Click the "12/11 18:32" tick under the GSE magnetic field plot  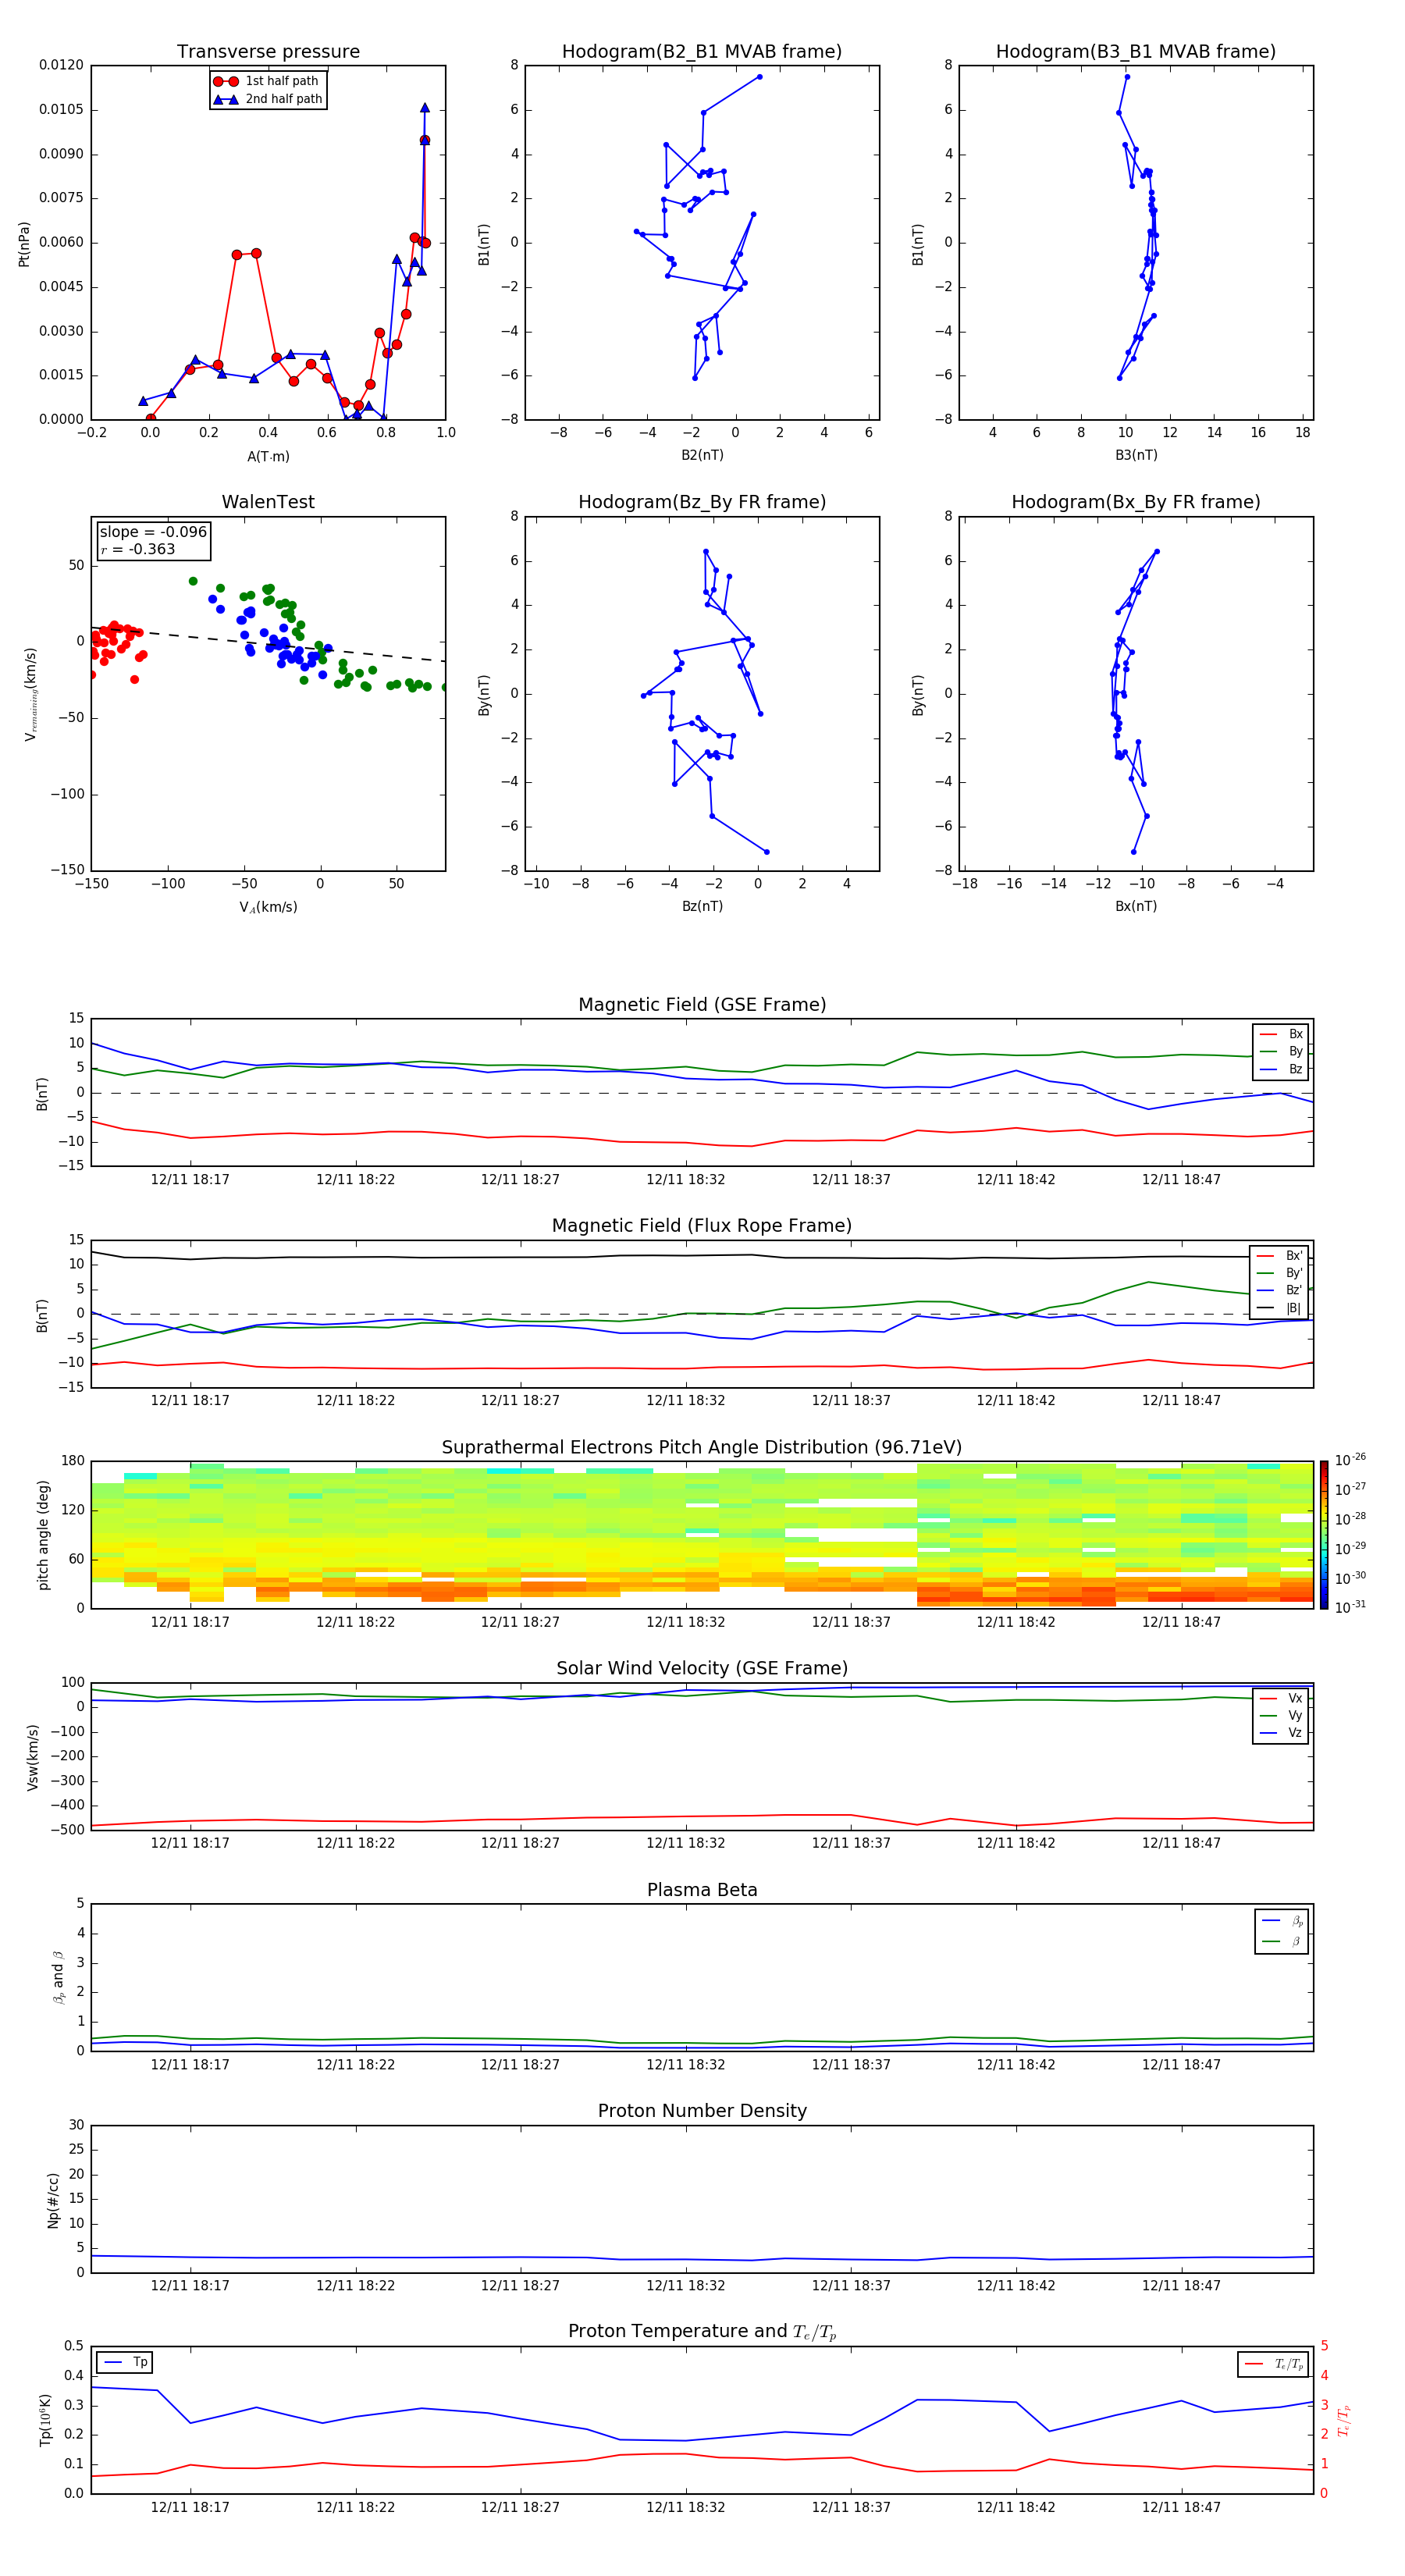pyautogui.click(x=686, y=1180)
